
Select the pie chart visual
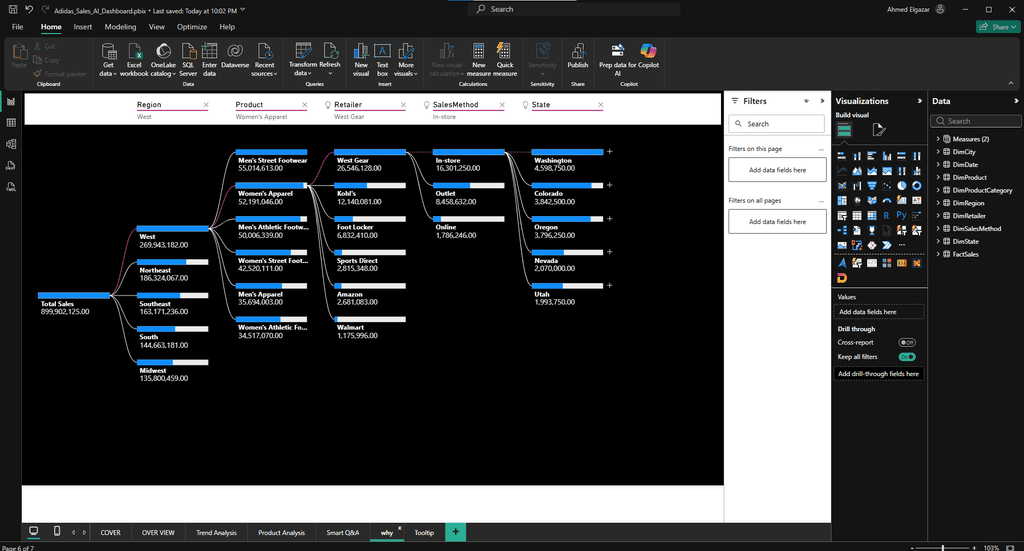click(x=902, y=185)
